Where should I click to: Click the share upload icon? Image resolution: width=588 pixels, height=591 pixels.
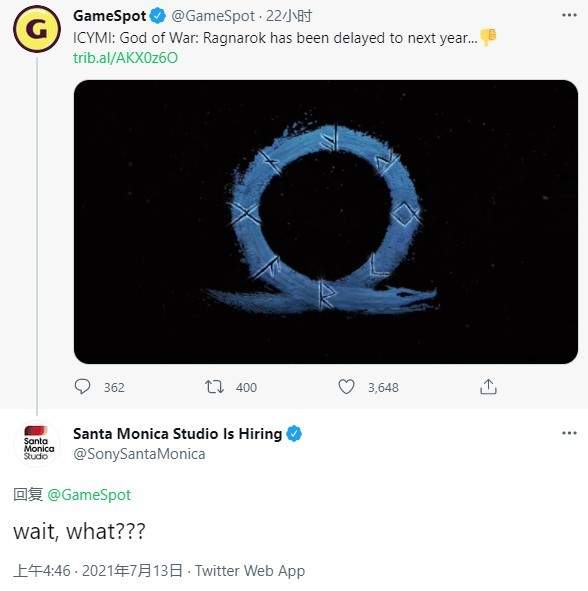pyautogui.click(x=488, y=387)
